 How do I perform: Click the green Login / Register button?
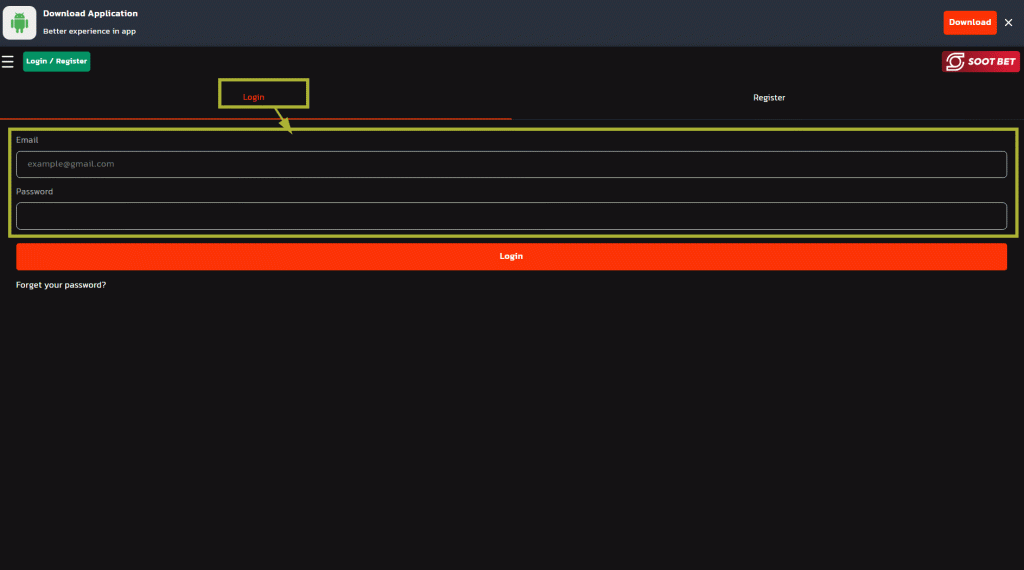[57, 62]
